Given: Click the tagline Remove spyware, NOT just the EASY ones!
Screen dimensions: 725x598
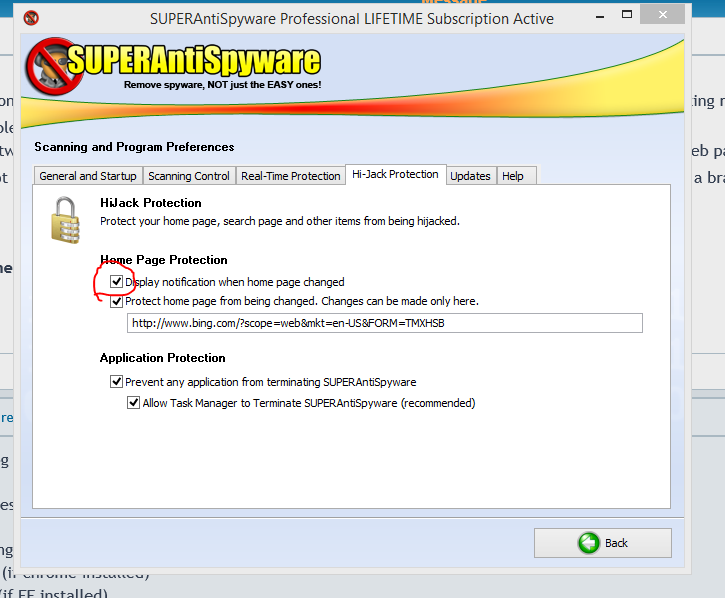Looking at the screenshot, I should [222, 85].
